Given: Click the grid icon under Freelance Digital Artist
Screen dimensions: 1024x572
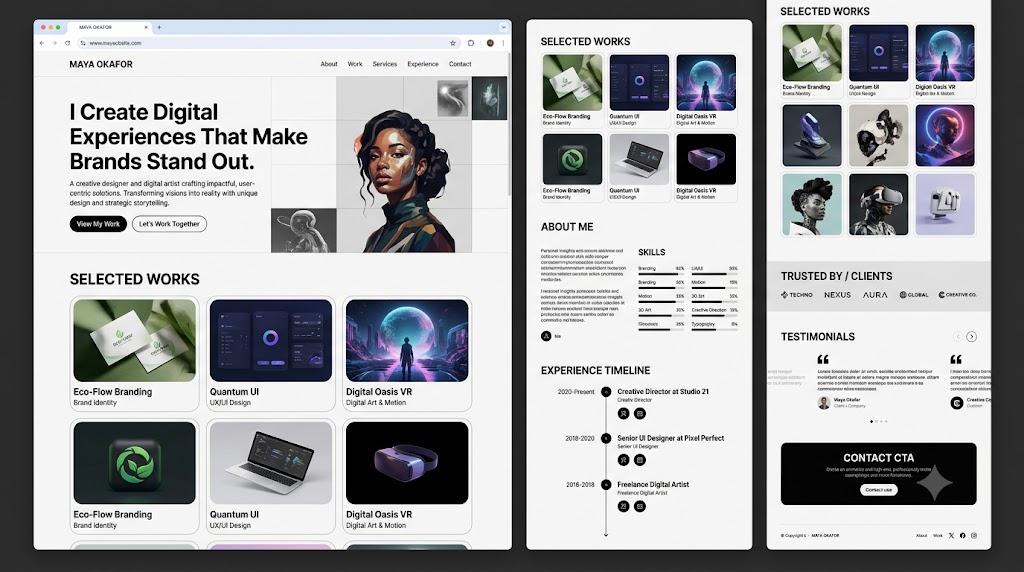Looking at the screenshot, I should pyautogui.click(x=640, y=506).
